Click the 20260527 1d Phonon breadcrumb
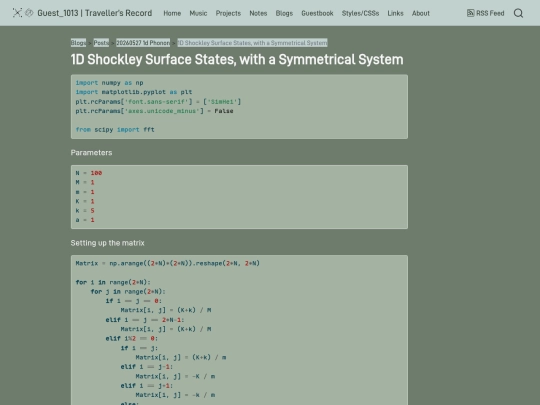 pyautogui.click(x=143, y=43)
